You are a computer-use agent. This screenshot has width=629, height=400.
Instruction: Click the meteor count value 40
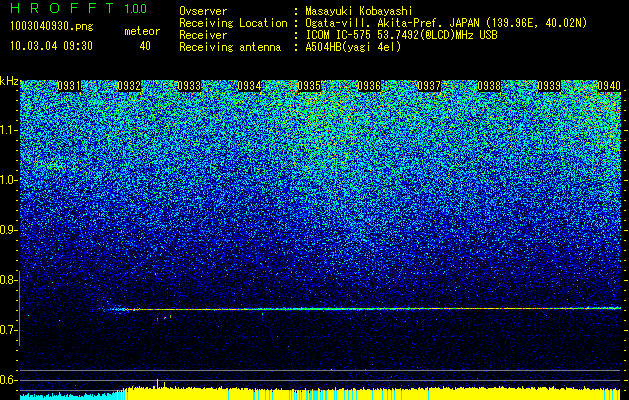pyautogui.click(x=145, y=46)
